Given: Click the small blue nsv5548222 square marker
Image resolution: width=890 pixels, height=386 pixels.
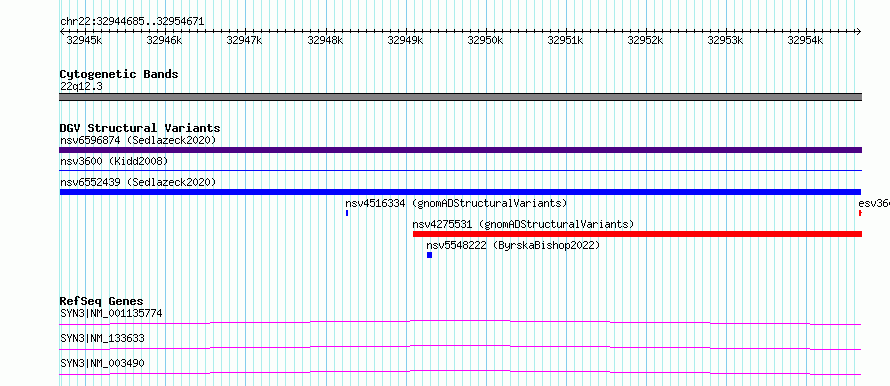Looking at the screenshot, I should 430,255.
